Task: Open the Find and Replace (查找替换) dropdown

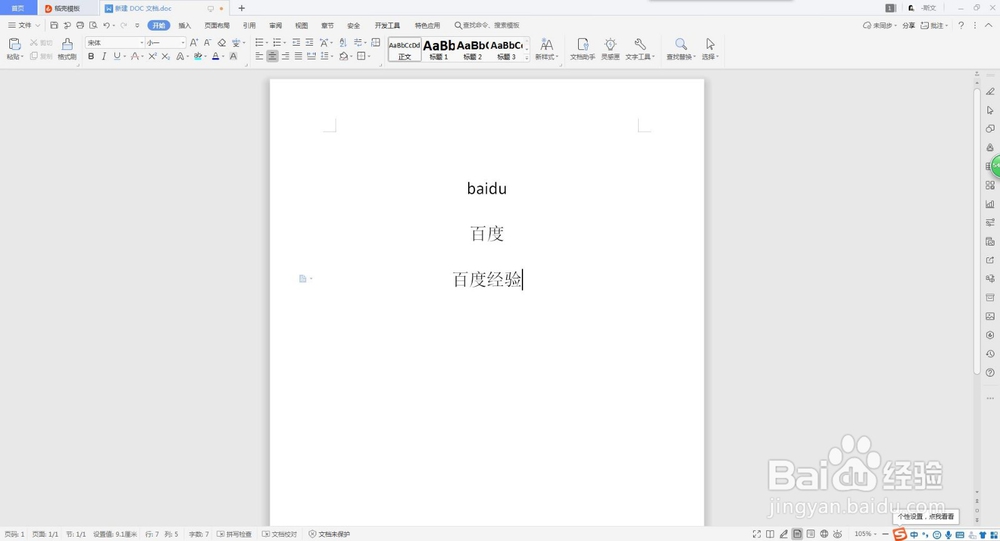Action: [681, 48]
